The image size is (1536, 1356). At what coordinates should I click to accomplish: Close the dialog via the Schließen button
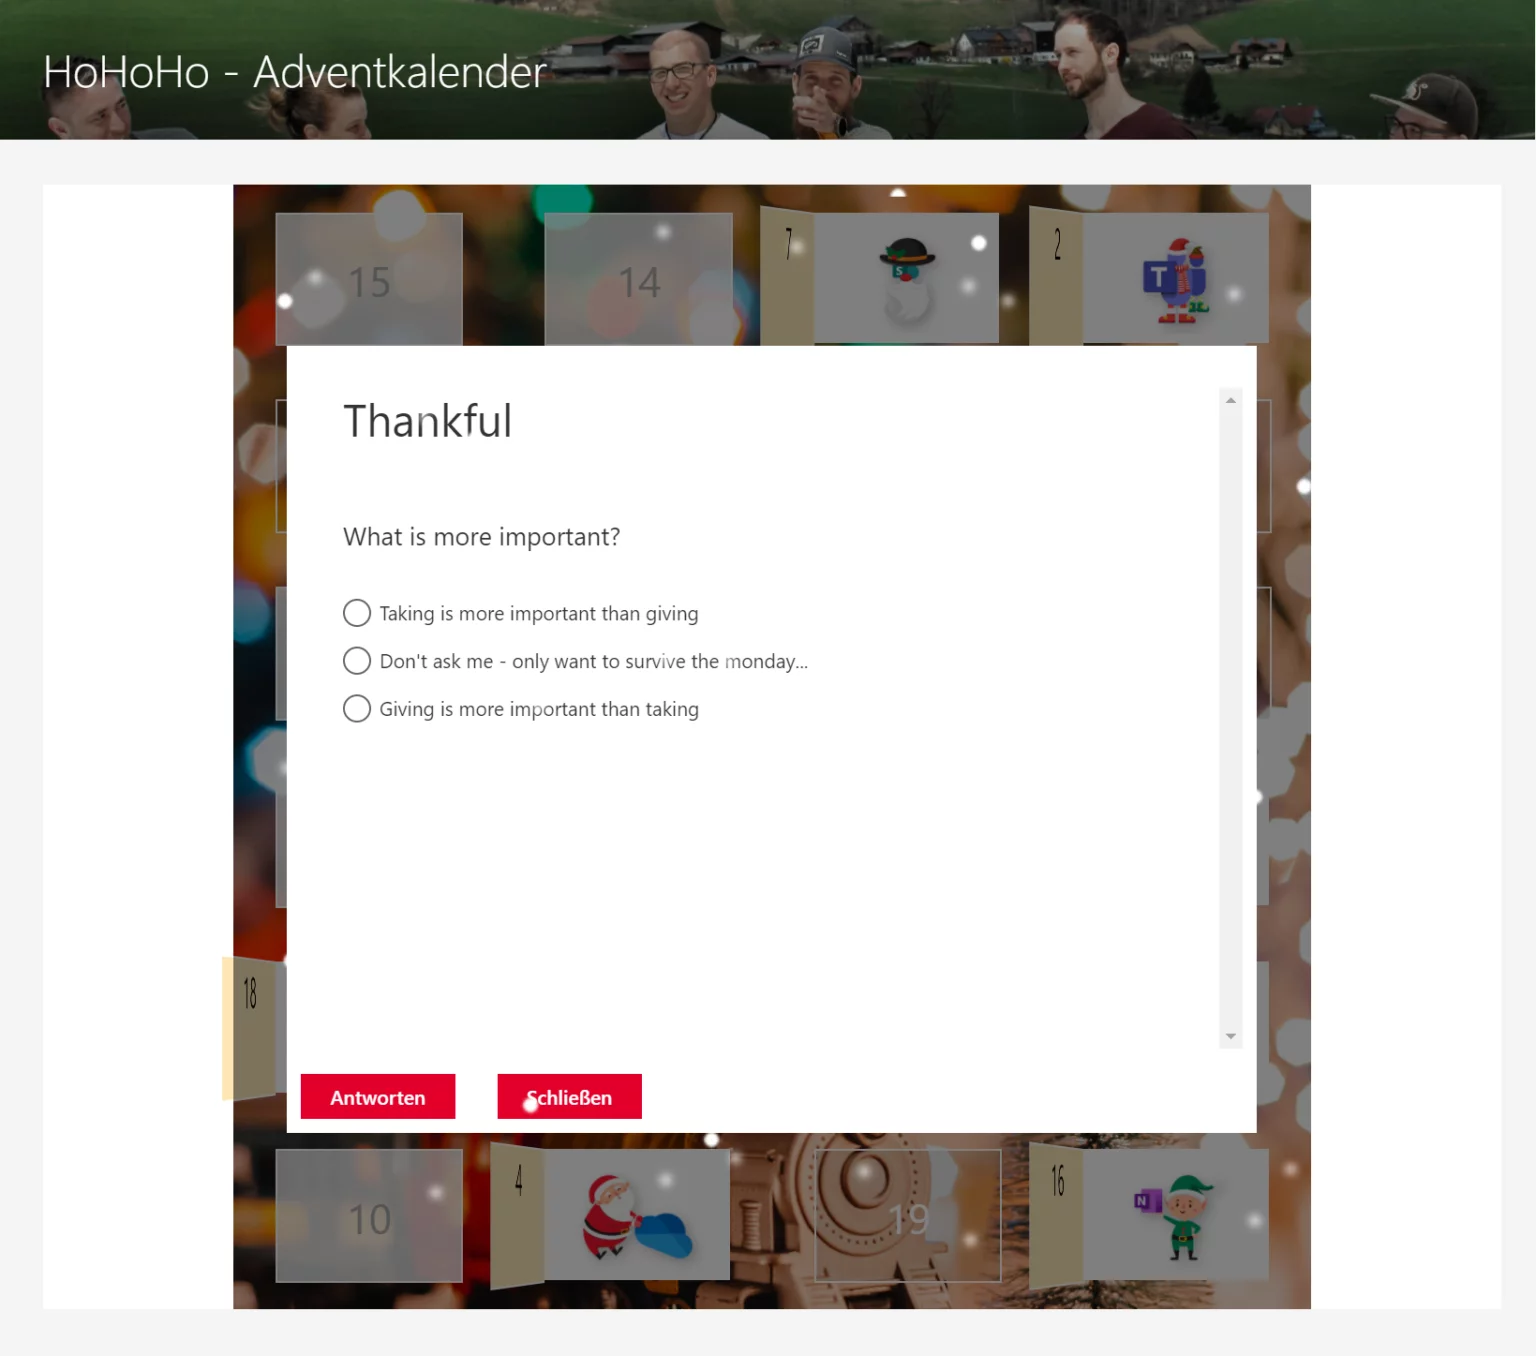coord(569,1096)
